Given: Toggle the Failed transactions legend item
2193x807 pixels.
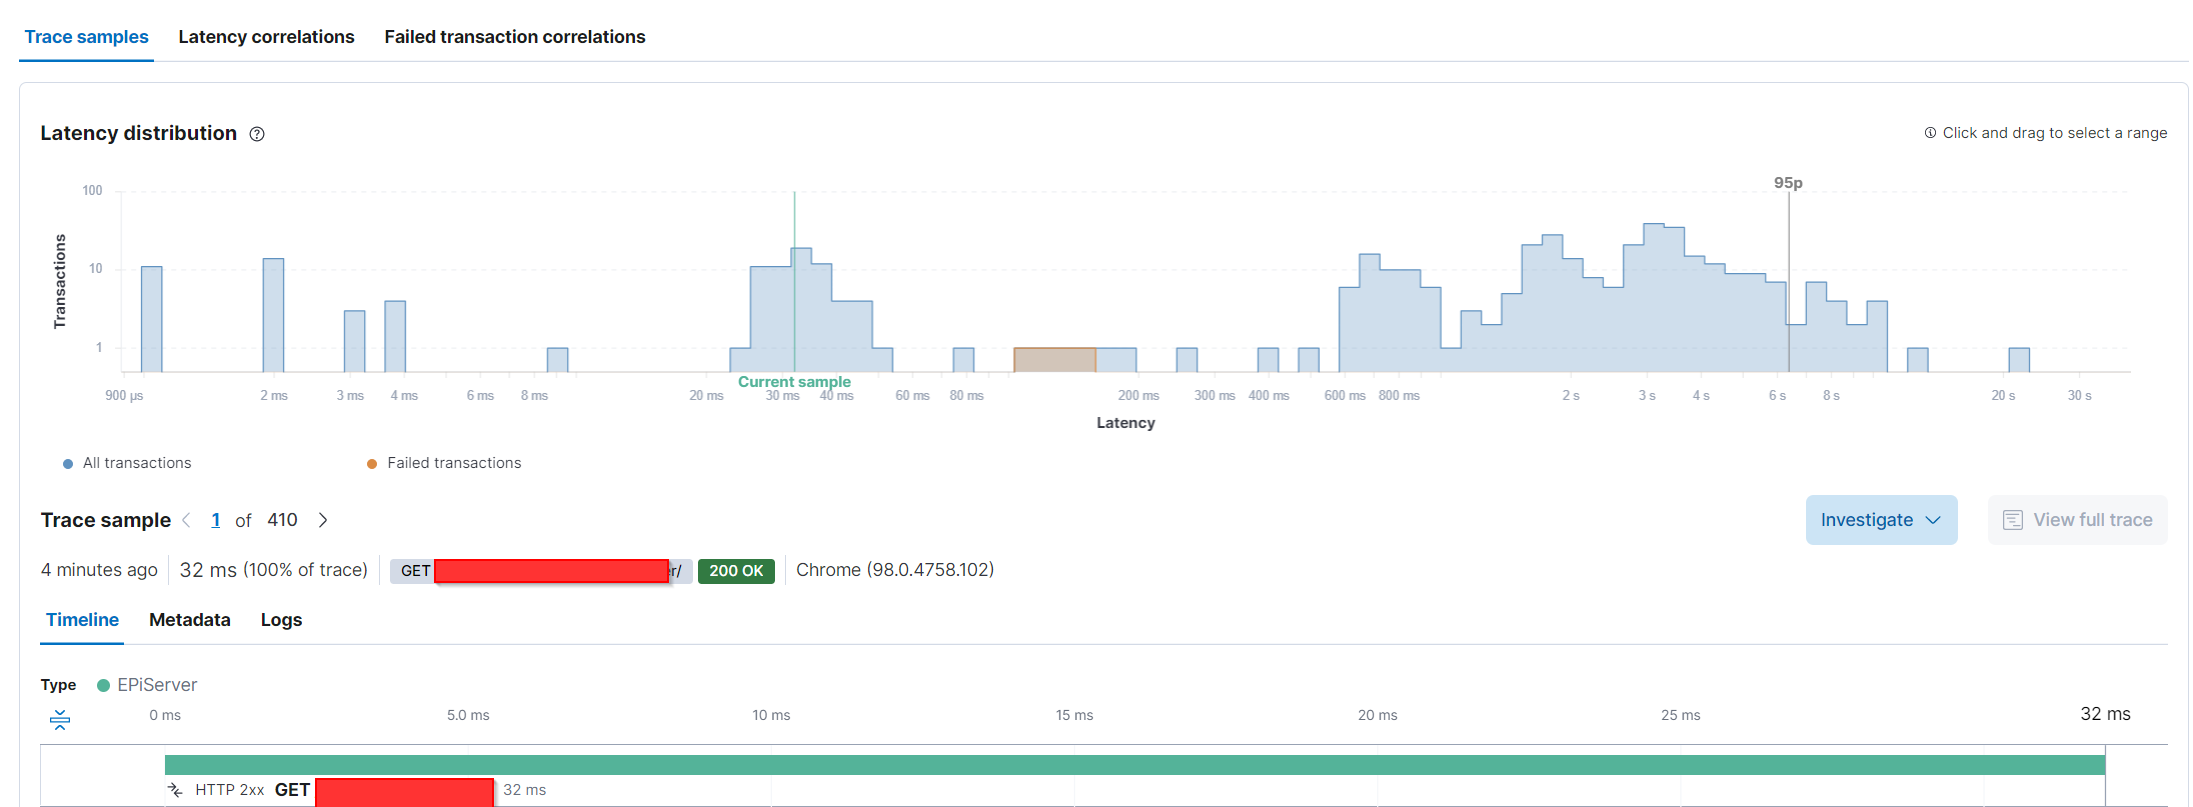Looking at the screenshot, I should (x=444, y=463).
